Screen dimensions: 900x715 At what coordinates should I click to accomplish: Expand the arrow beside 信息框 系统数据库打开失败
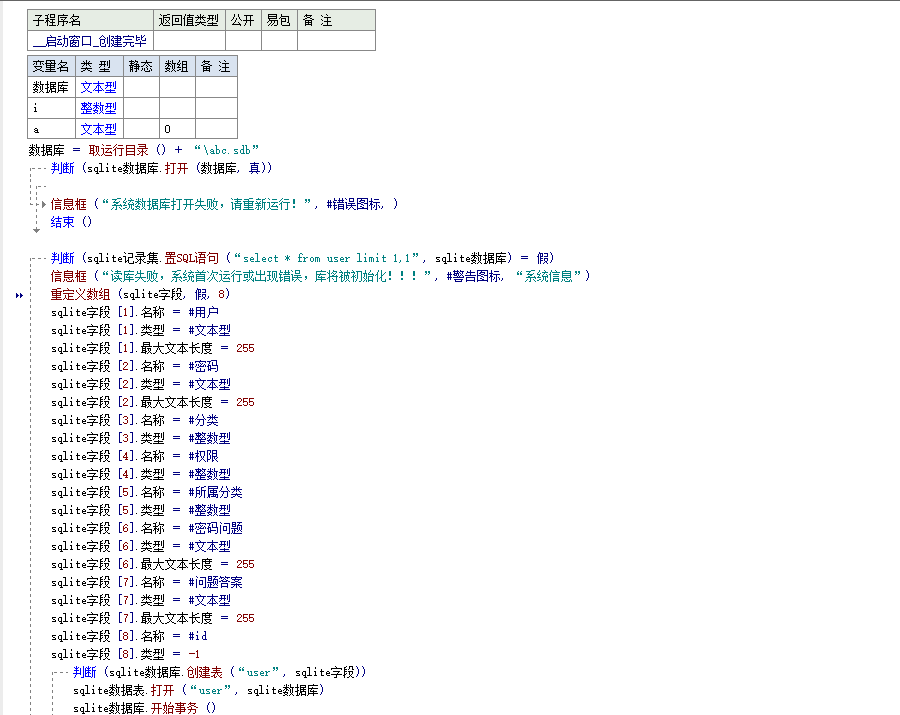click(x=44, y=204)
